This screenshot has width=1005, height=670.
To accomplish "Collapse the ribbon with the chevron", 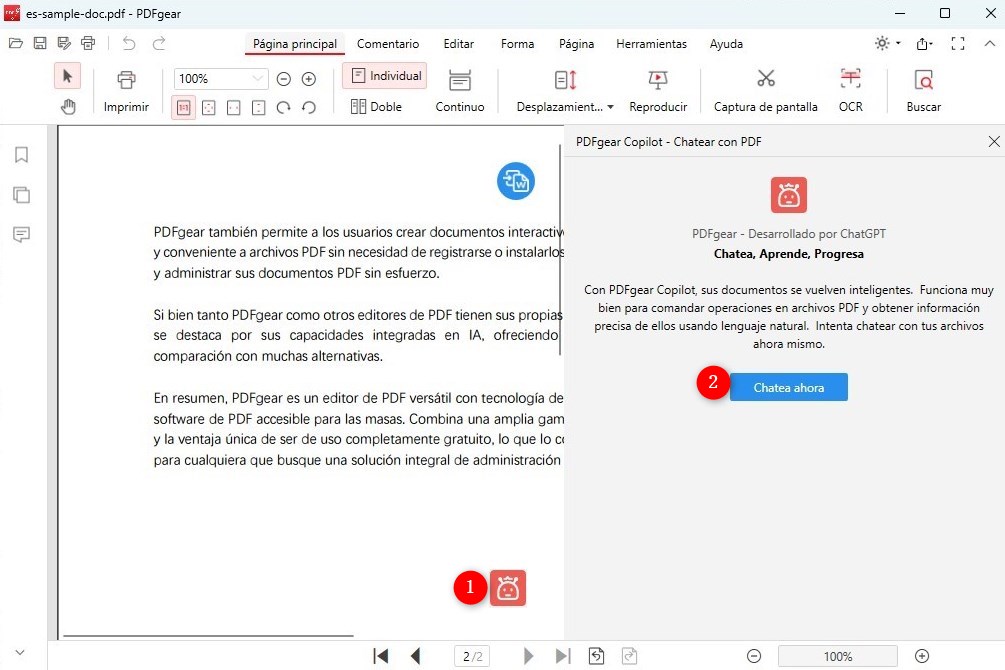I will pyautogui.click(x=990, y=44).
